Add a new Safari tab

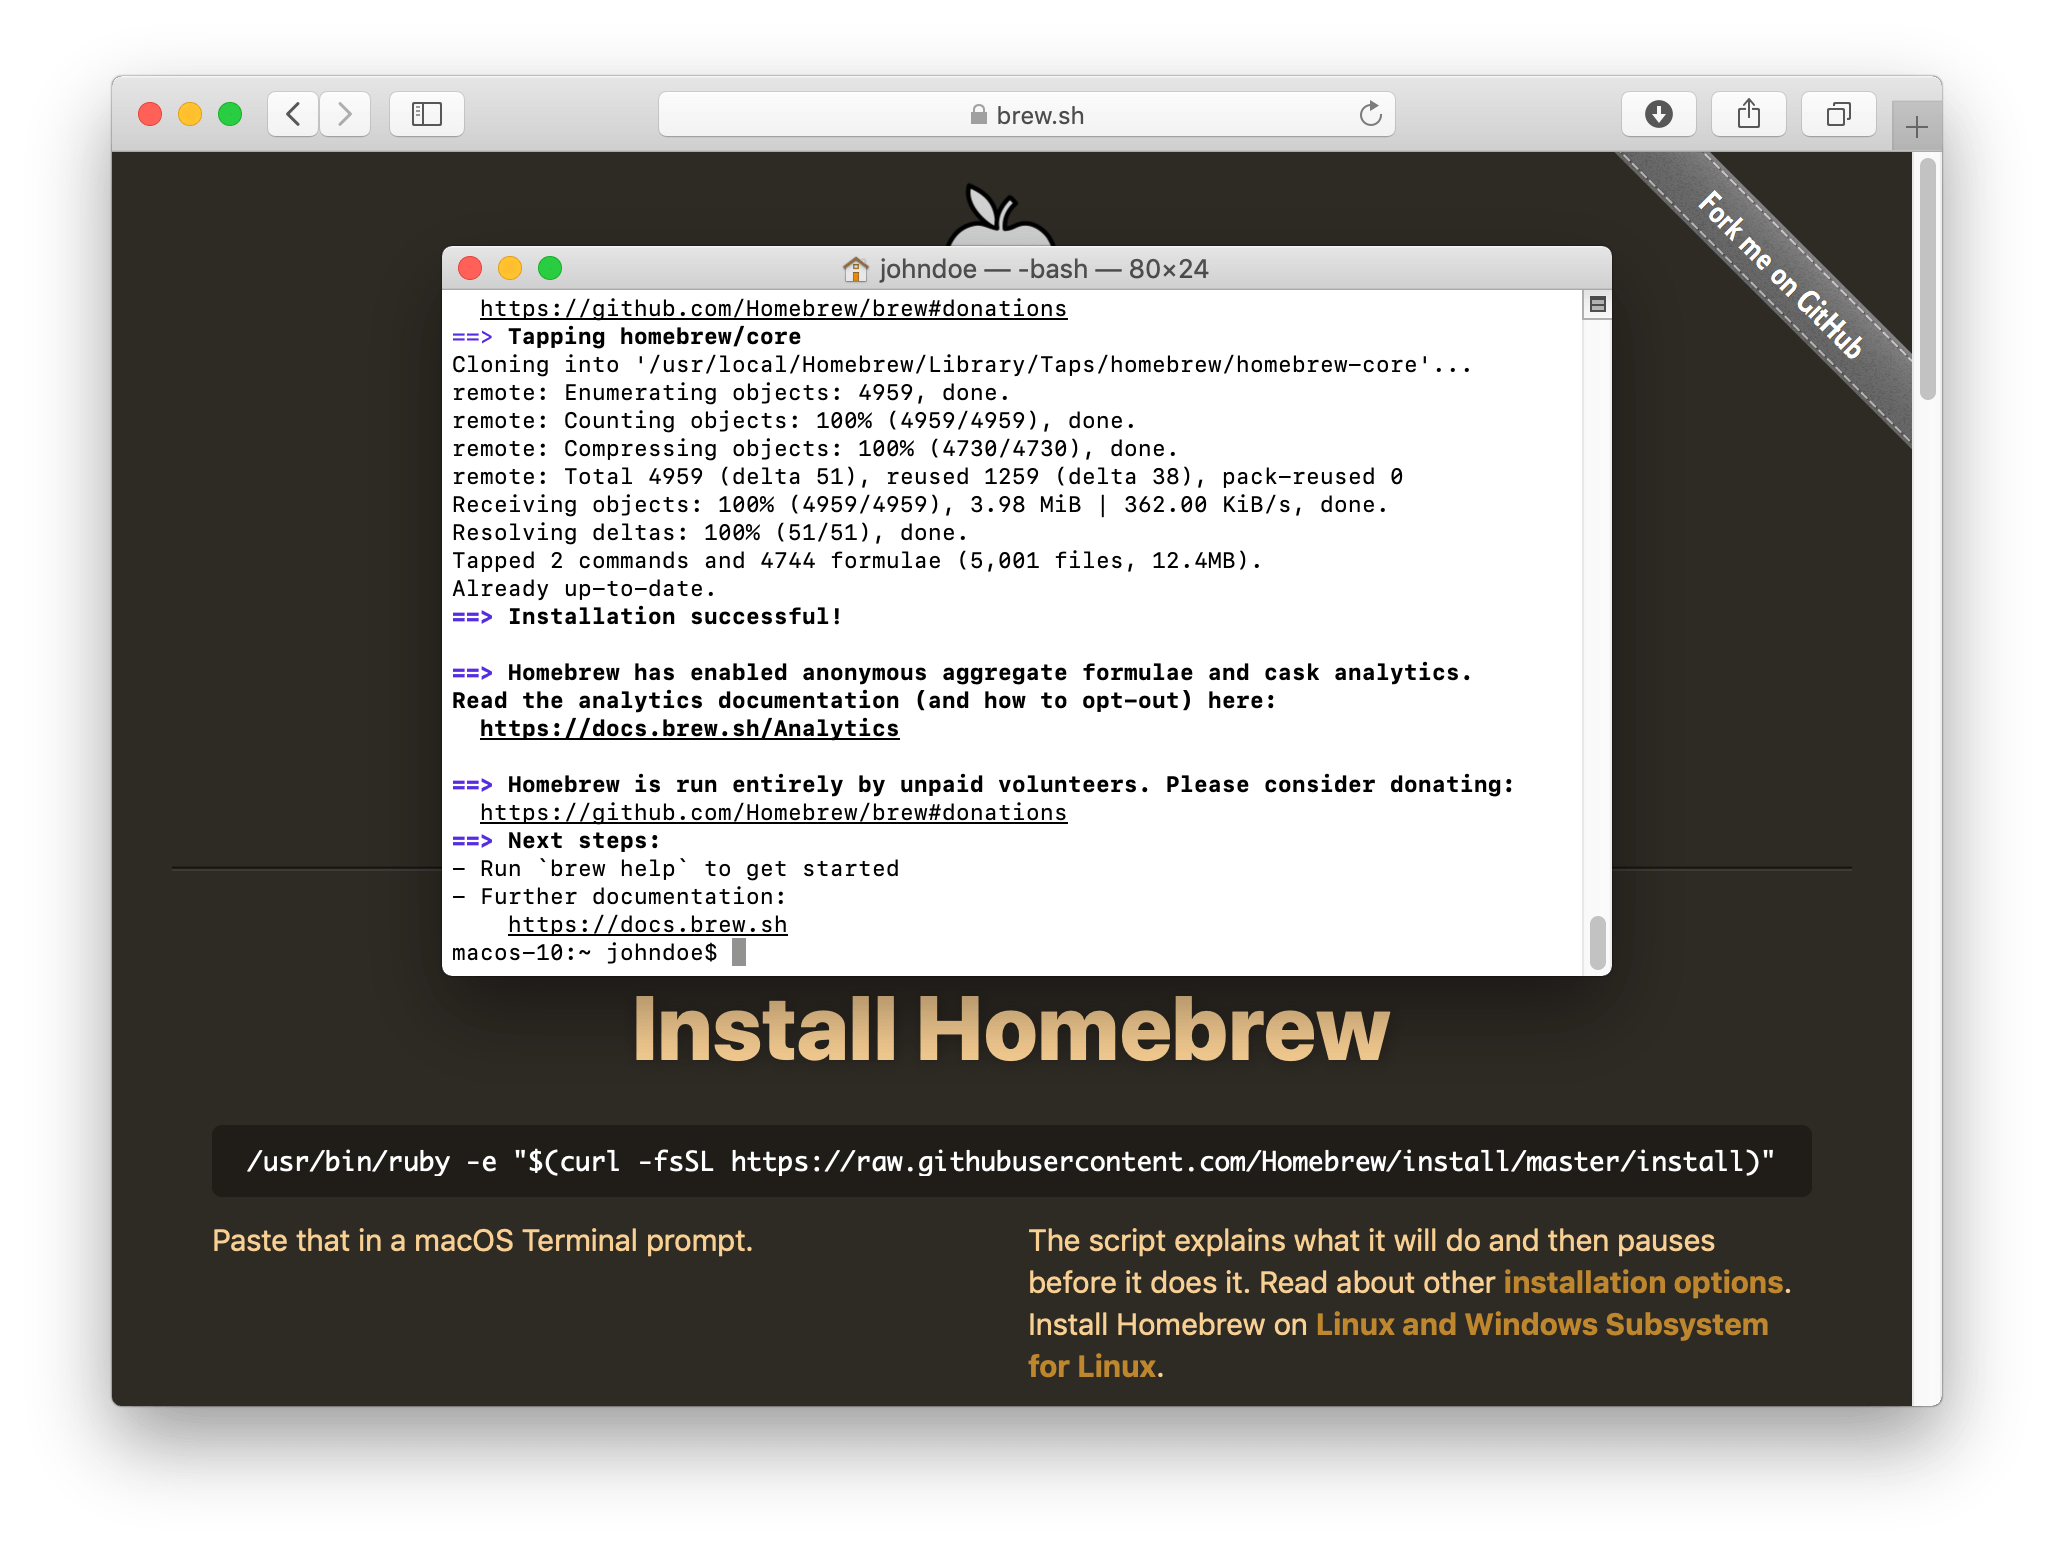coord(1917,127)
